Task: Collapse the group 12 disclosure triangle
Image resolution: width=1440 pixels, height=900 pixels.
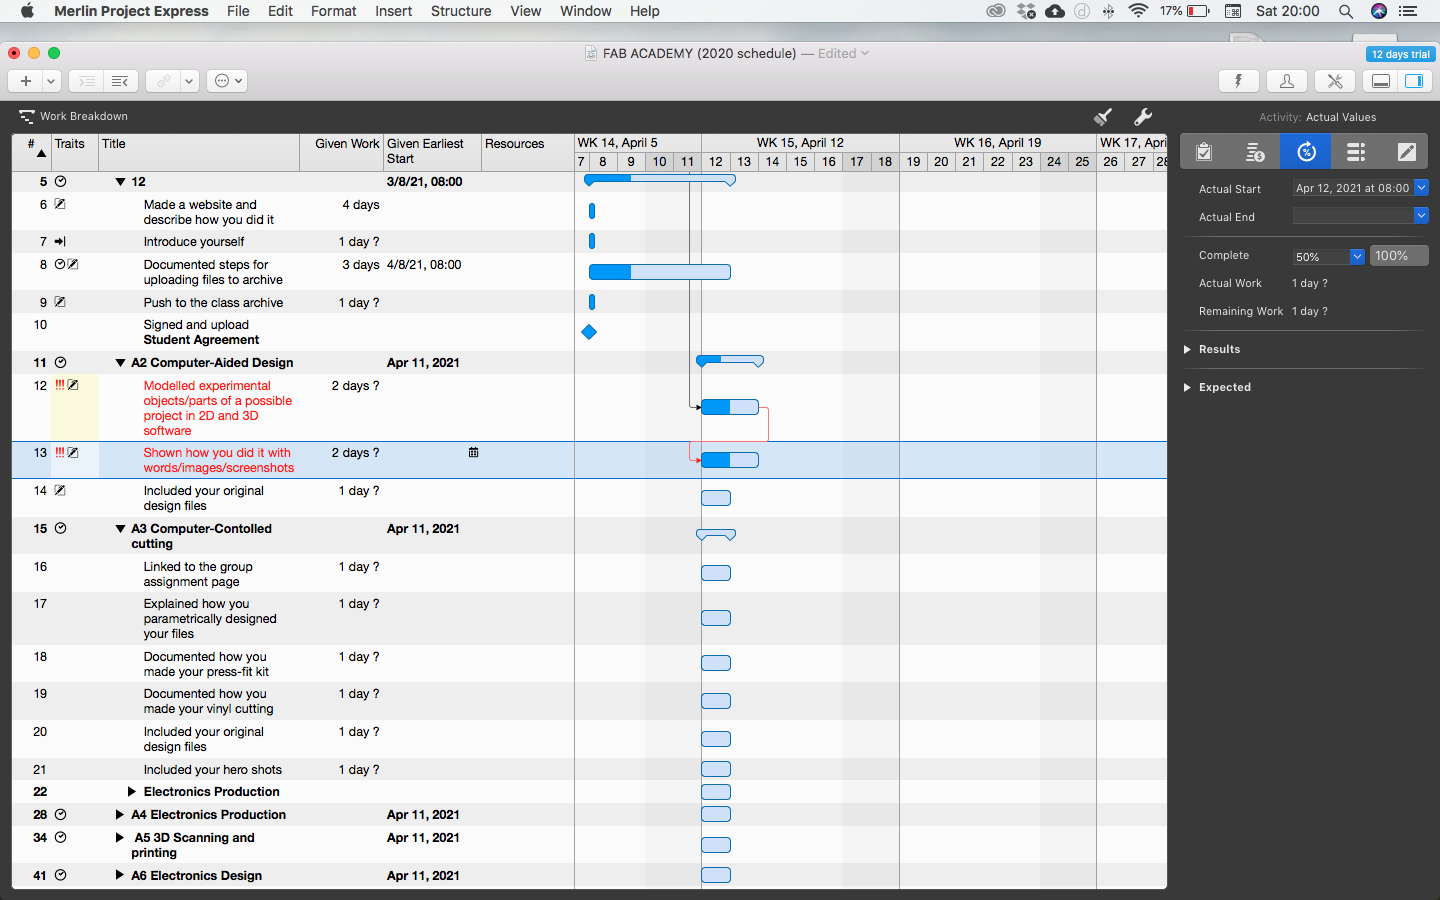Action: (x=120, y=182)
